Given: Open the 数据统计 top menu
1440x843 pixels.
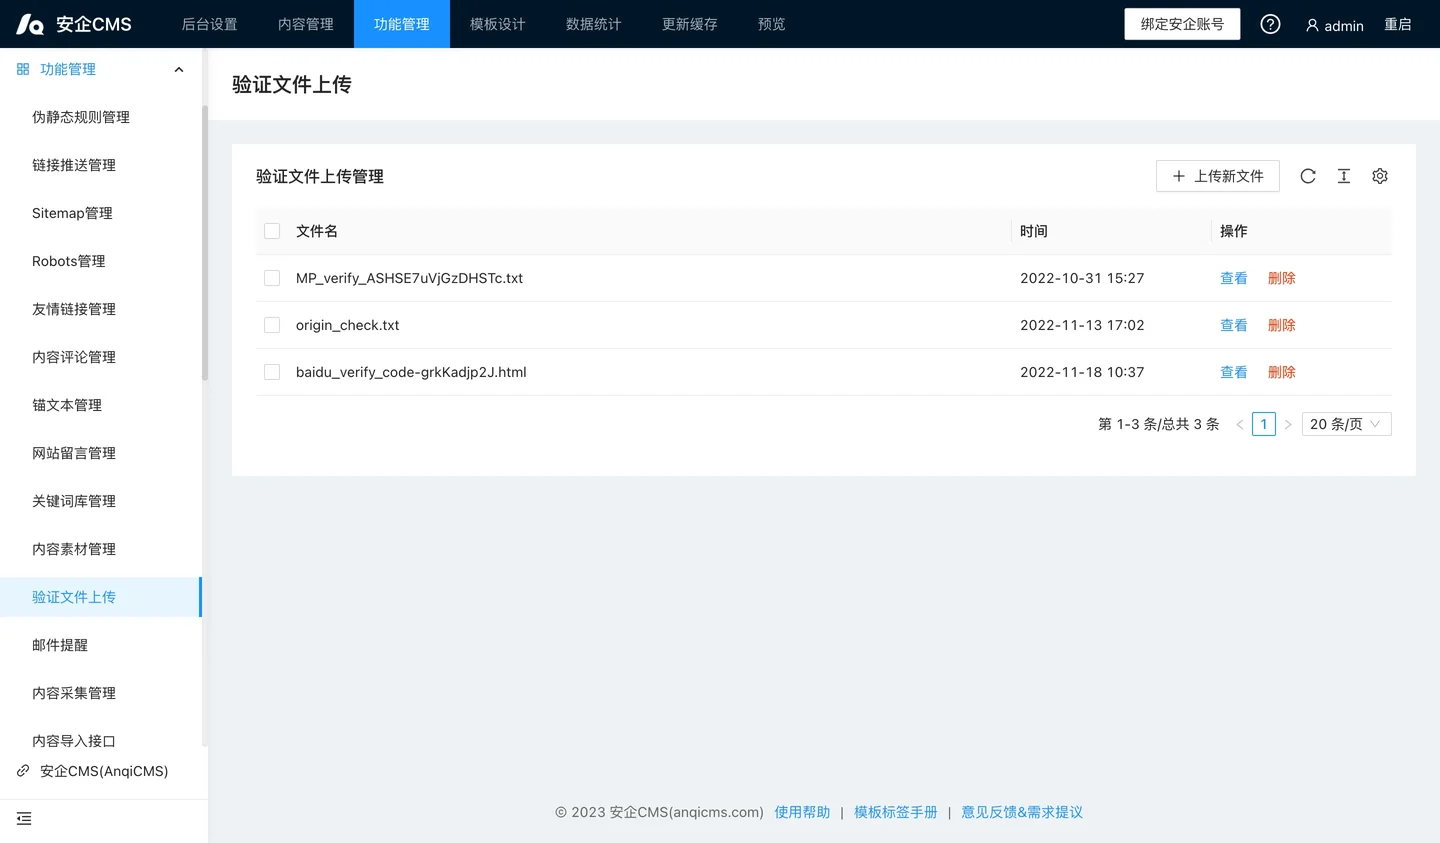Looking at the screenshot, I should [594, 24].
